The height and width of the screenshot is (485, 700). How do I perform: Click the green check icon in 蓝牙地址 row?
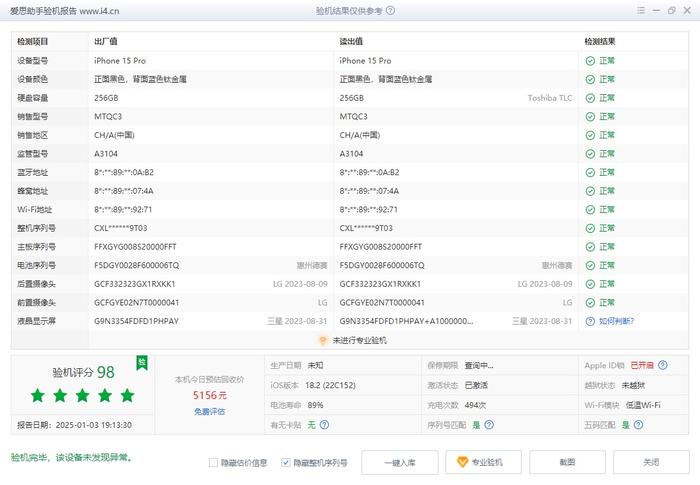point(590,172)
